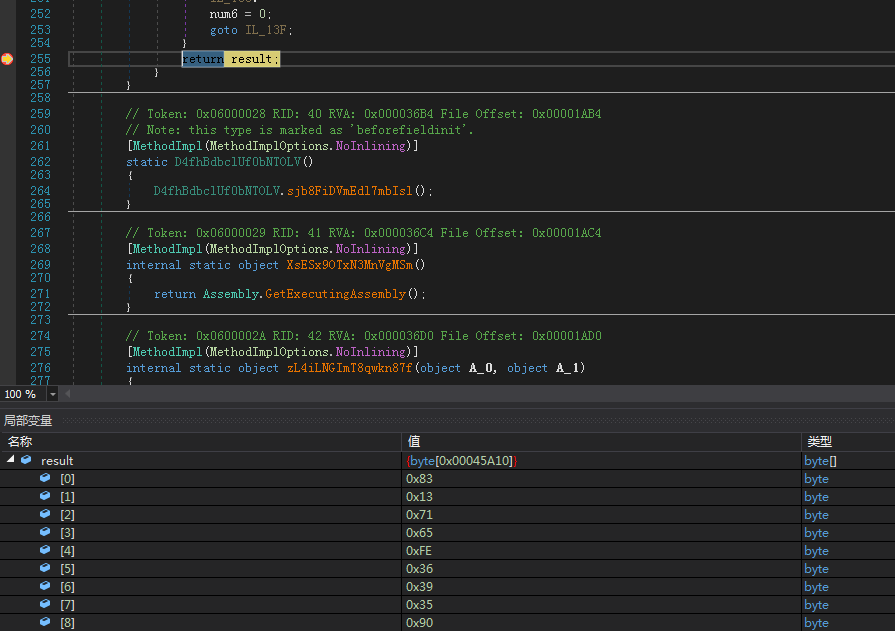Click the result identifier on line 255
Image resolution: width=895 pixels, height=631 pixels.
(x=251, y=59)
